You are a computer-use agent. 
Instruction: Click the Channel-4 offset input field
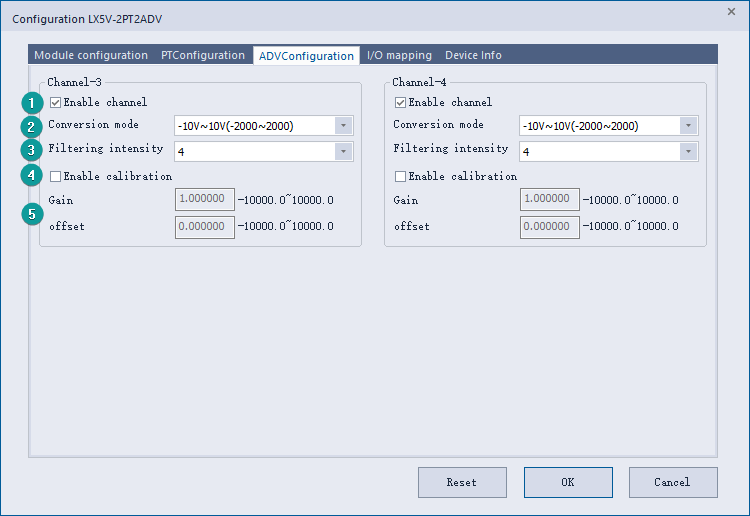coord(550,227)
